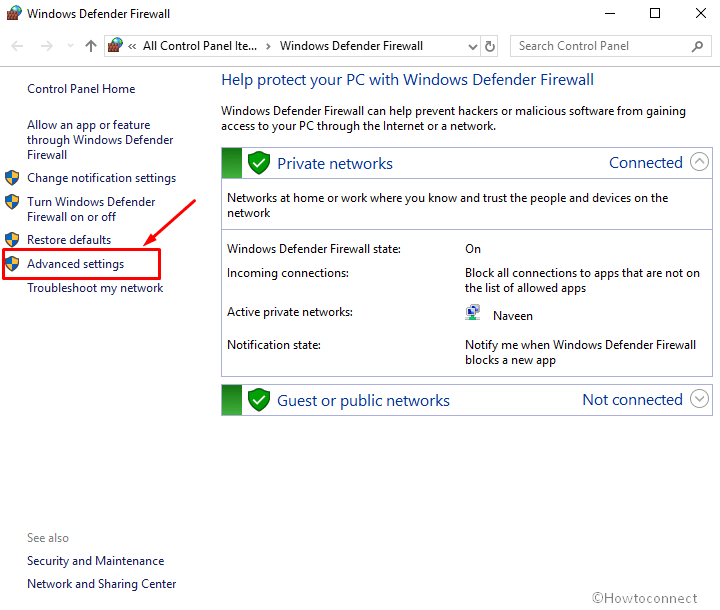
Task: Click the Connected status label
Action: [x=646, y=163]
